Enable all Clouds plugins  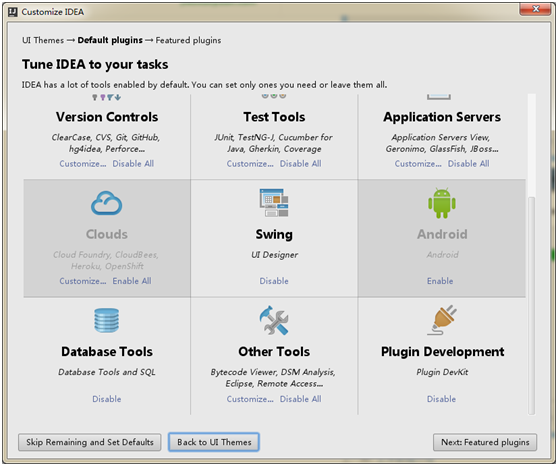(x=132, y=281)
